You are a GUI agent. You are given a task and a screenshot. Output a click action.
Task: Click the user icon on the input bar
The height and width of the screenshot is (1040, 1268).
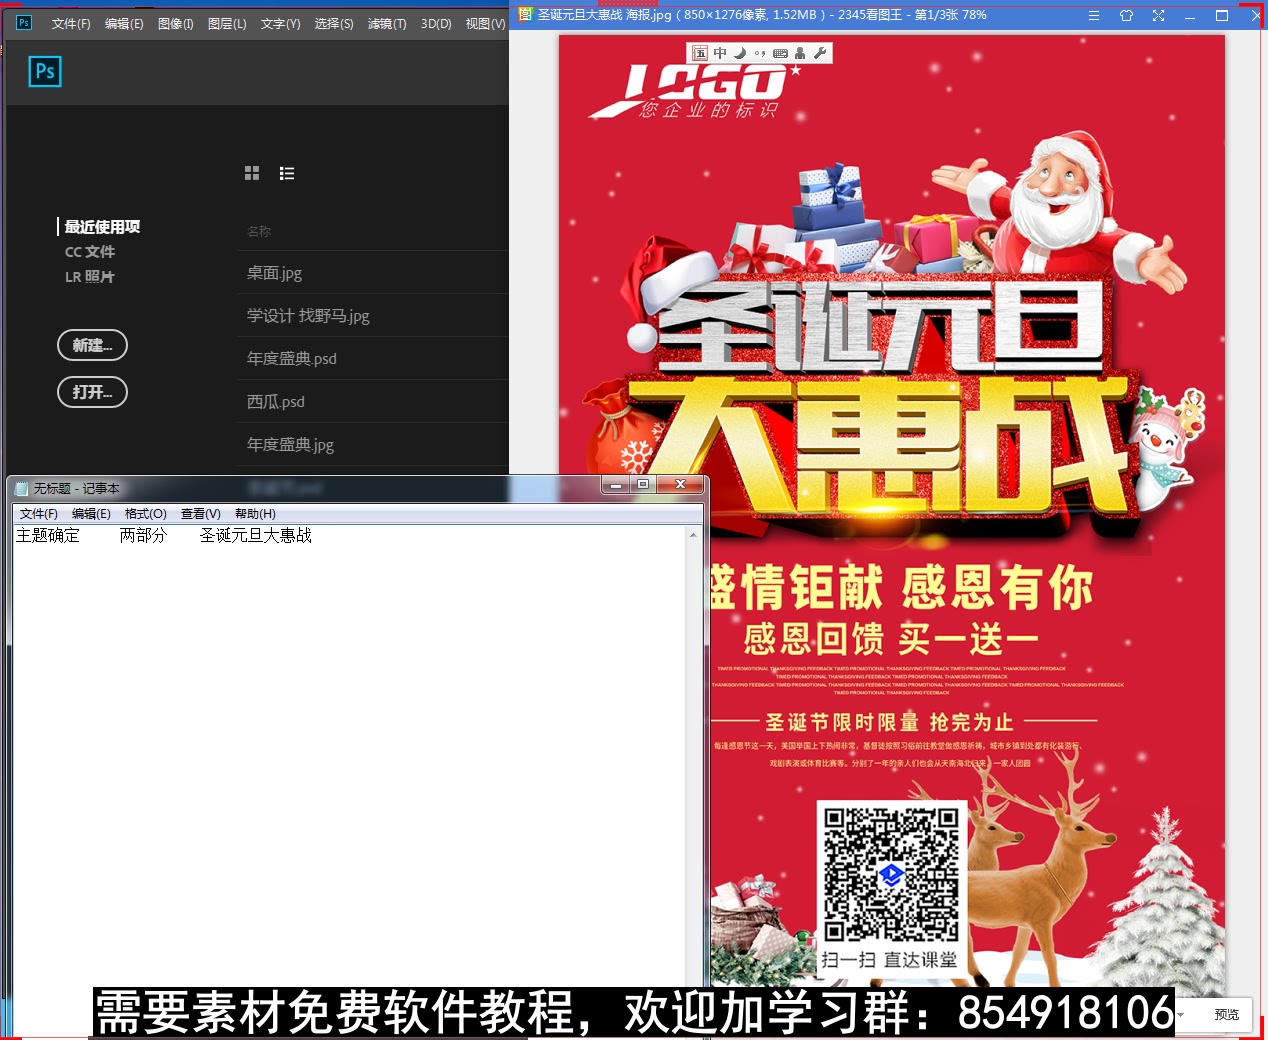800,53
